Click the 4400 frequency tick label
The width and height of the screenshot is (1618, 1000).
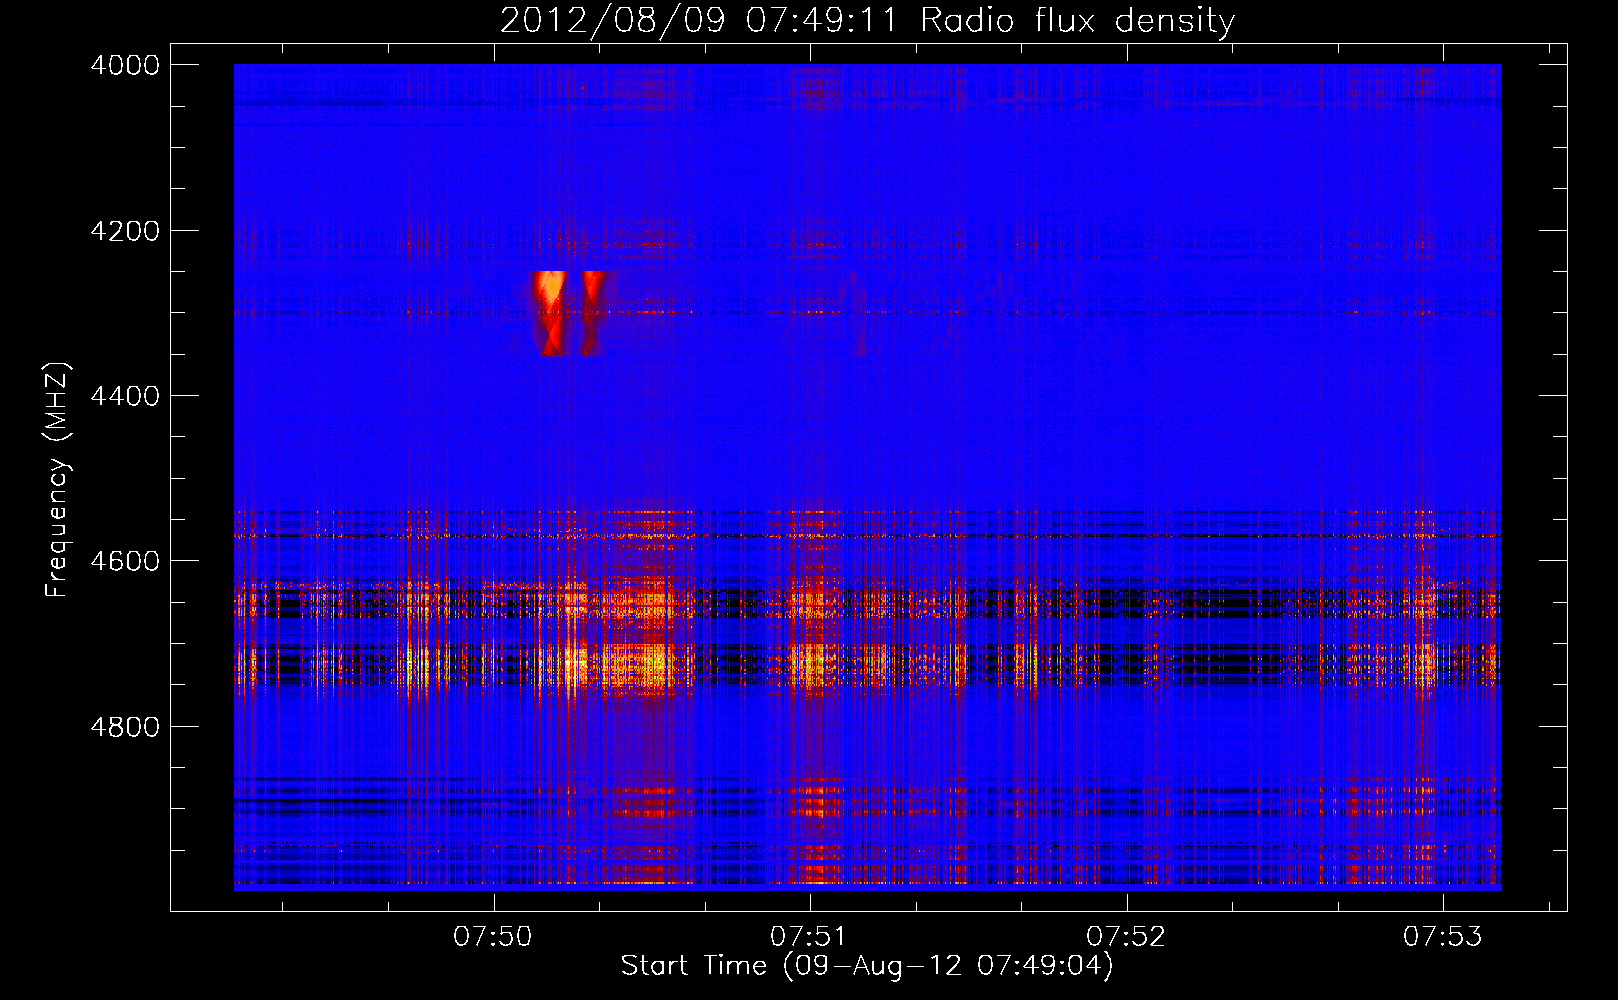pos(125,396)
